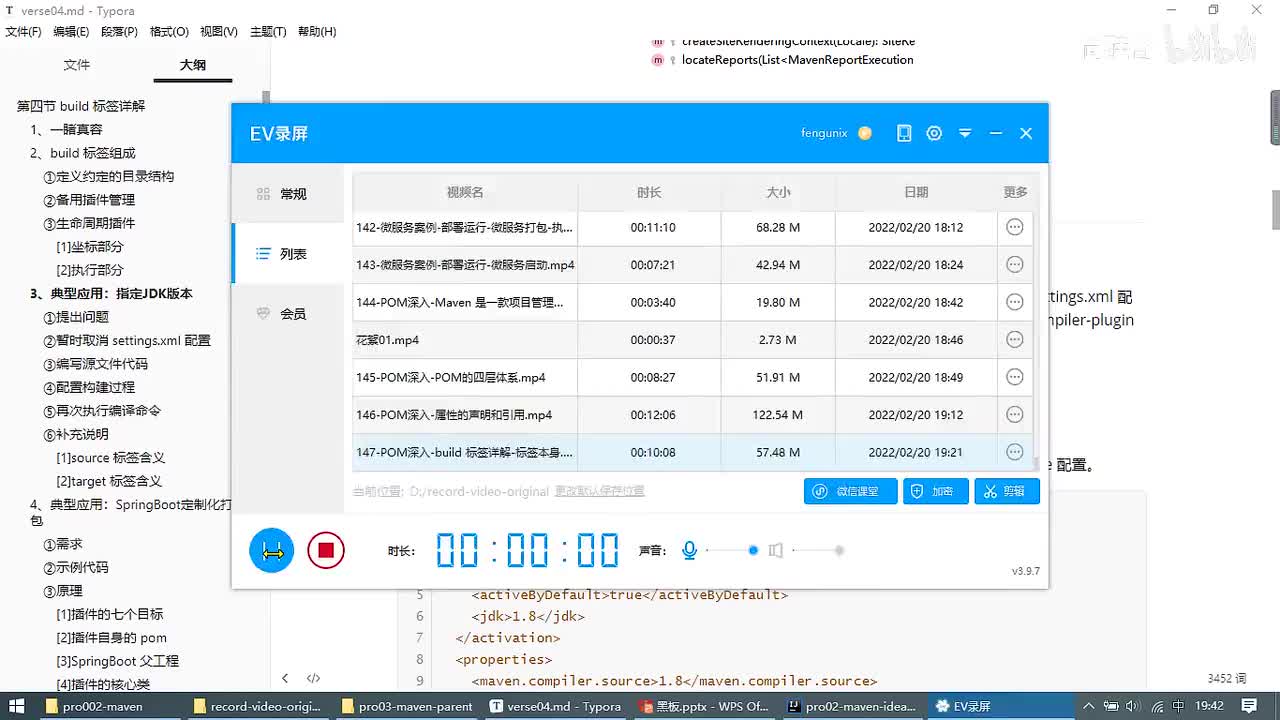The height and width of the screenshot is (720, 1280).
Task: Open Windows Start menu
Action: (x=16, y=706)
